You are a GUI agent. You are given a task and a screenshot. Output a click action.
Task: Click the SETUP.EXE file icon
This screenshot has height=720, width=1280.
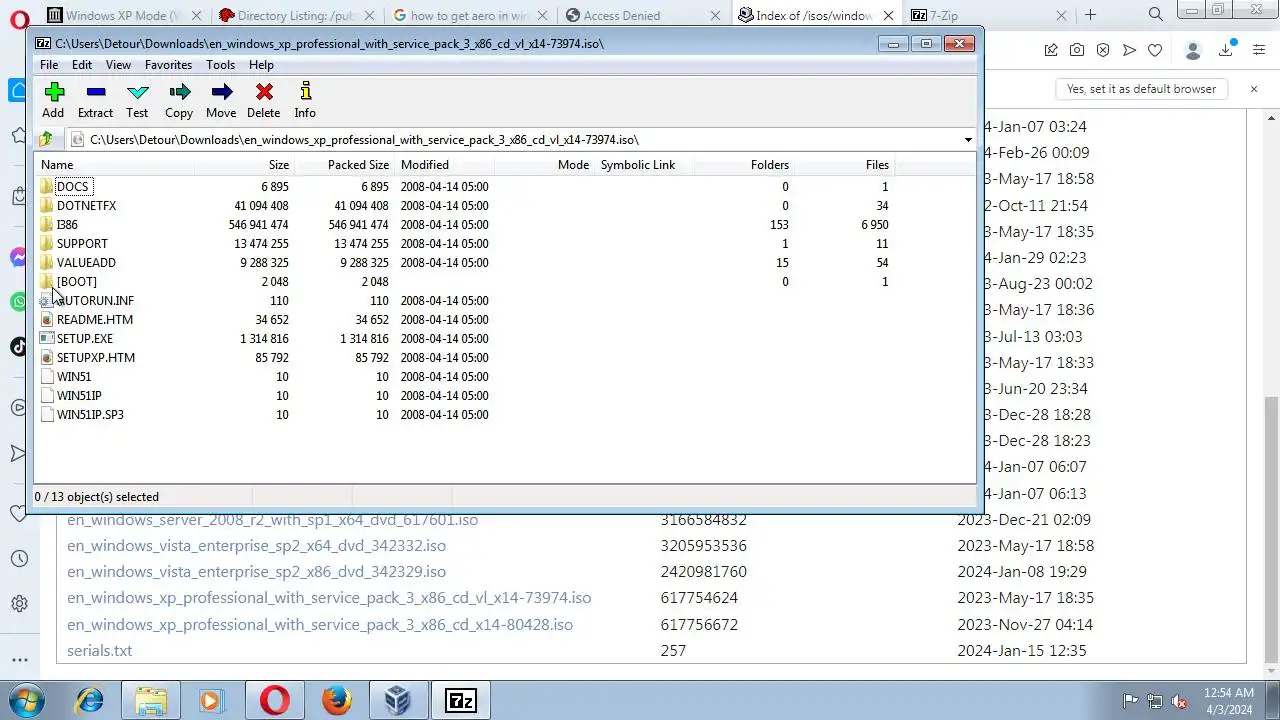[47, 339]
